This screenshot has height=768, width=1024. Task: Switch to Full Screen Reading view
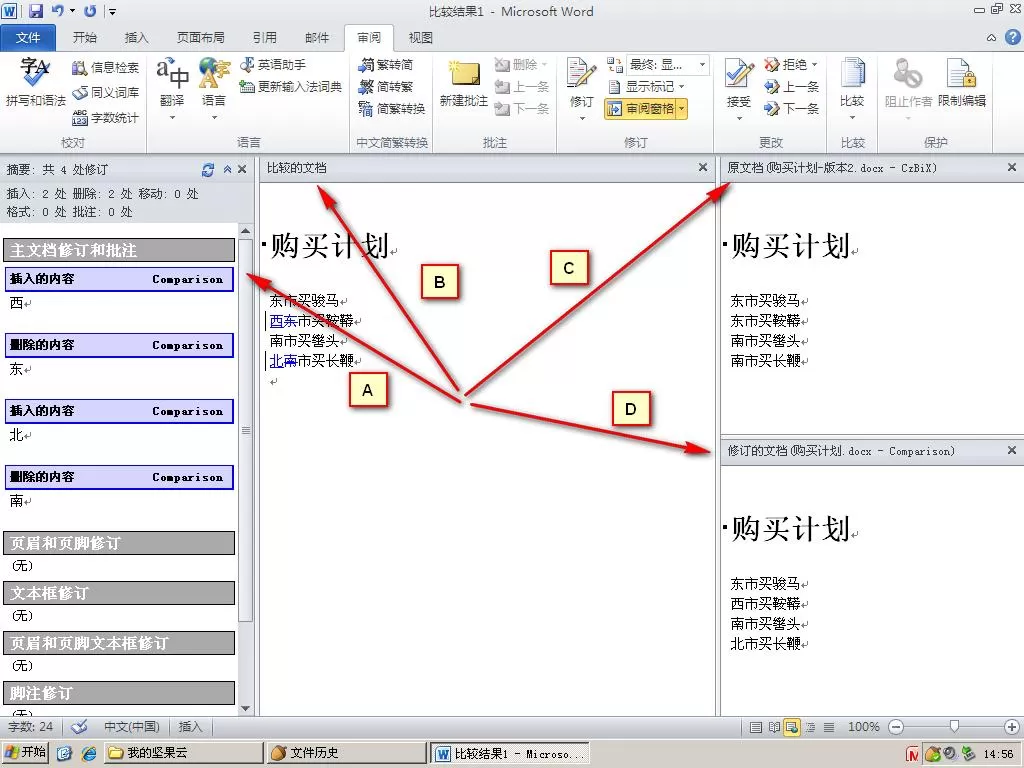coord(774,727)
